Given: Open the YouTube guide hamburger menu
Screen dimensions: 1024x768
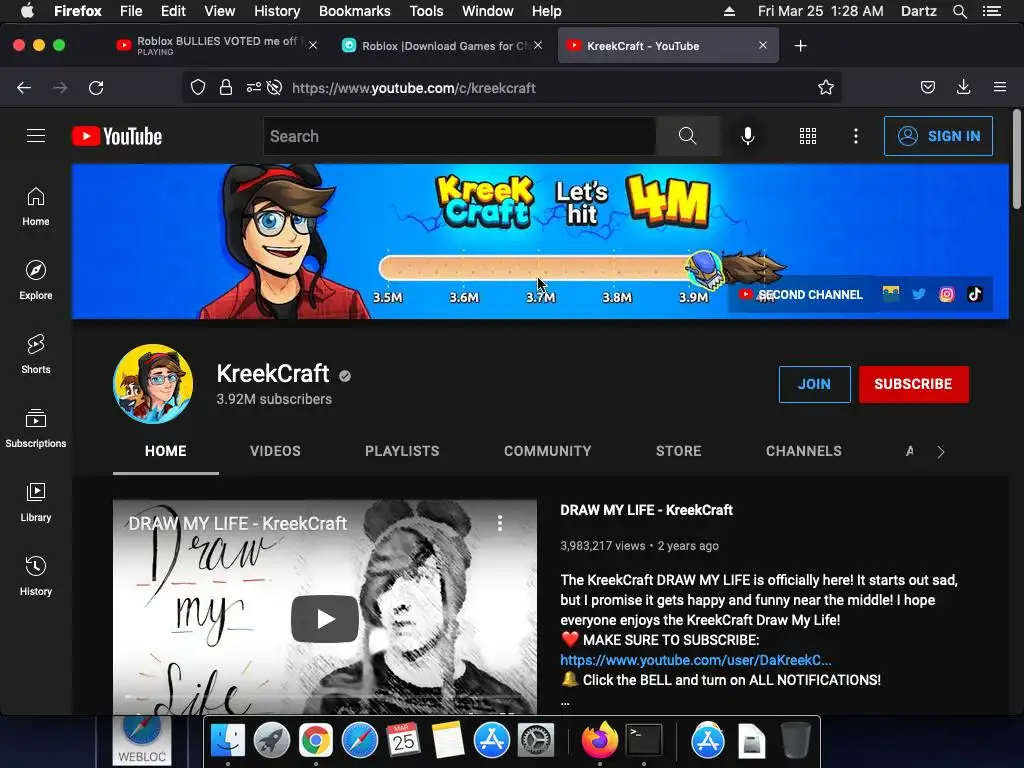Looking at the screenshot, I should coord(36,136).
